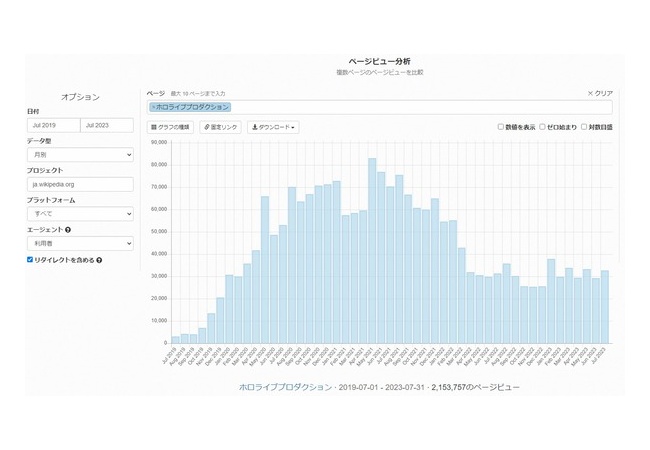
Task: Remove the ホロライブプロダクション page tag
Action: pyautogui.click(x=153, y=107)
